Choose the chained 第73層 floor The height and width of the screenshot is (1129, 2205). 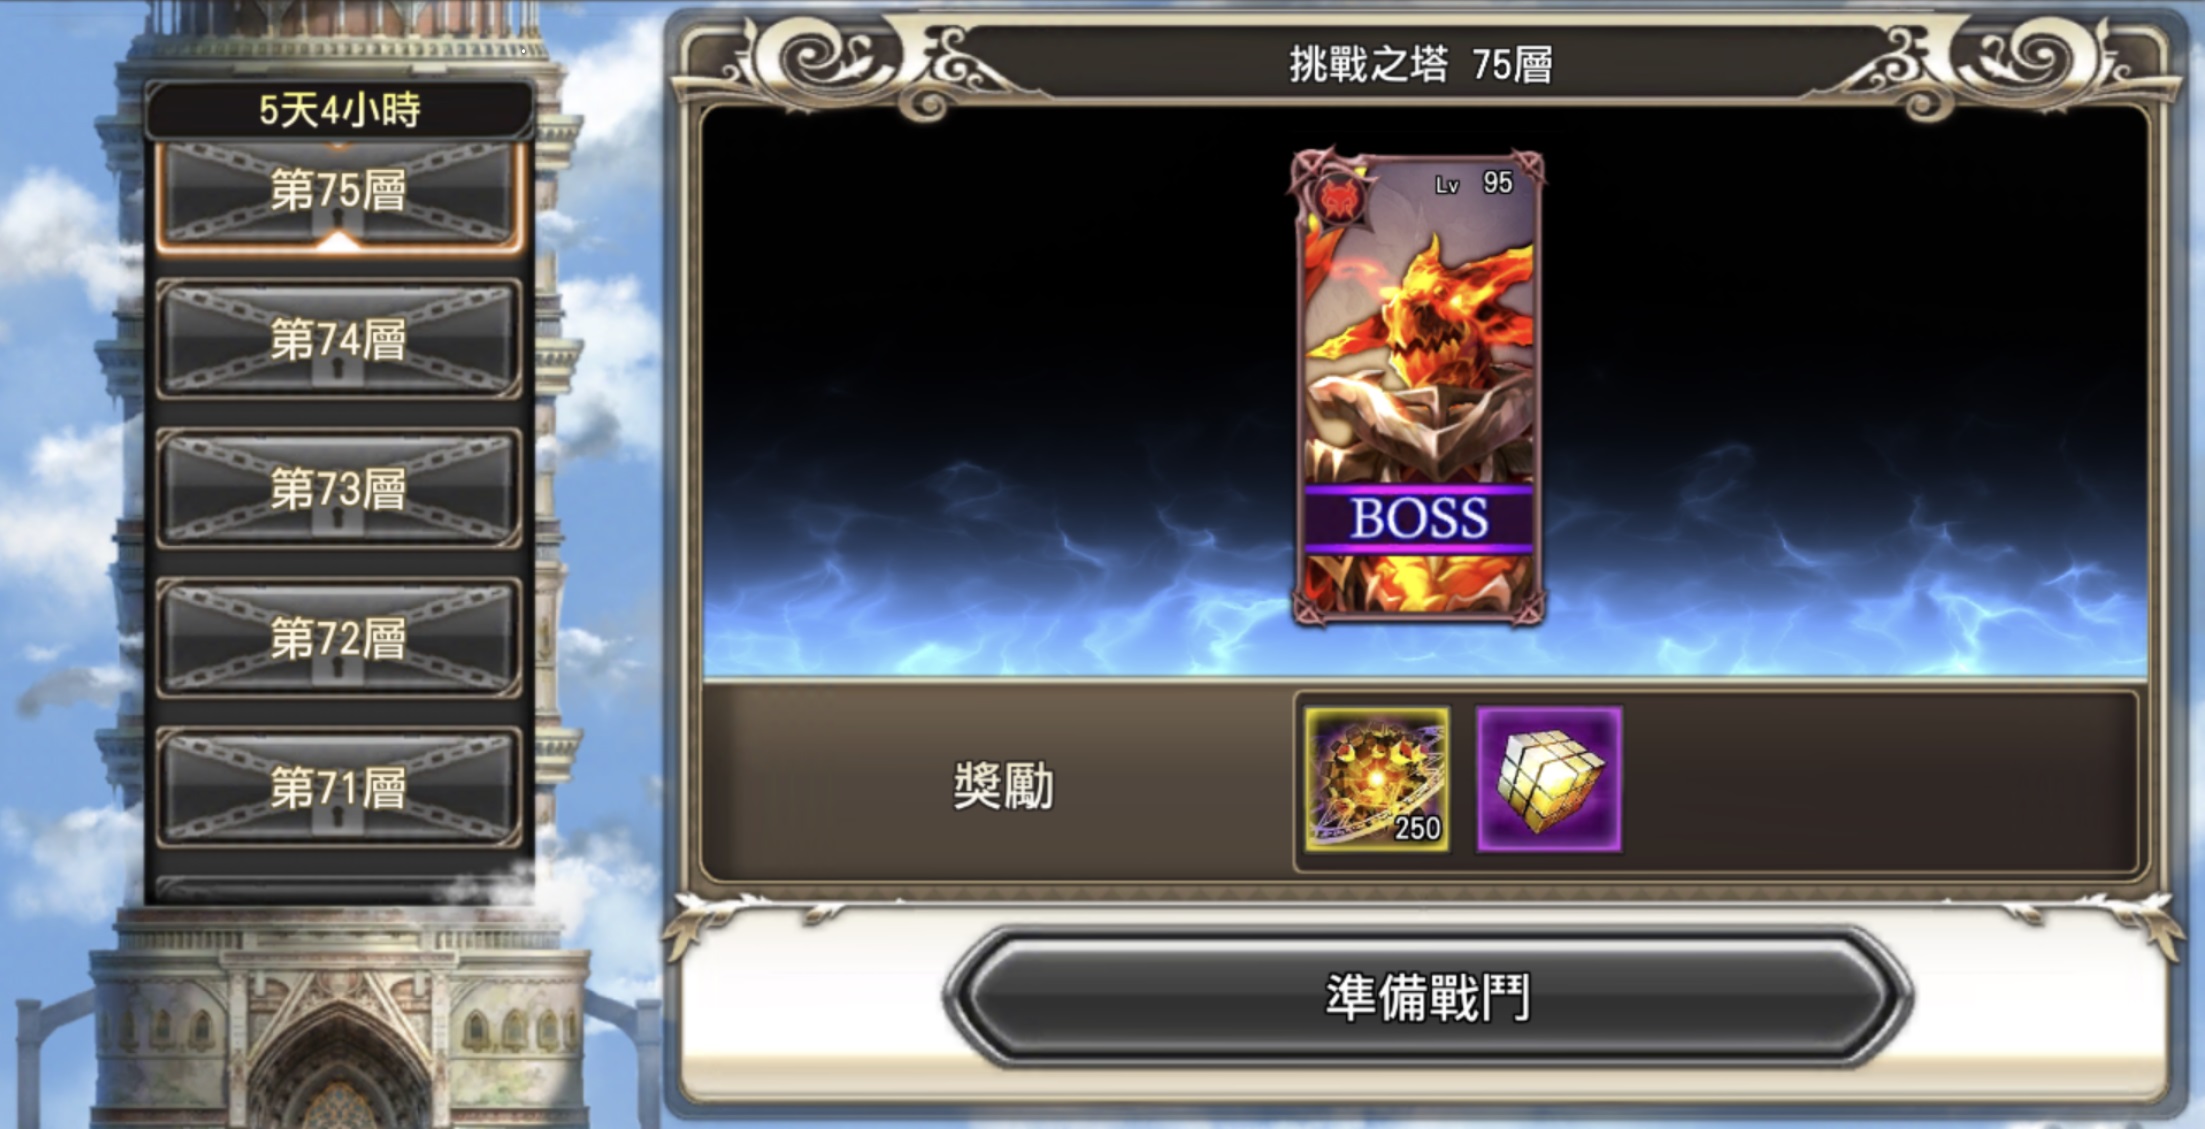pyautogui.click(x=339, y=488)
